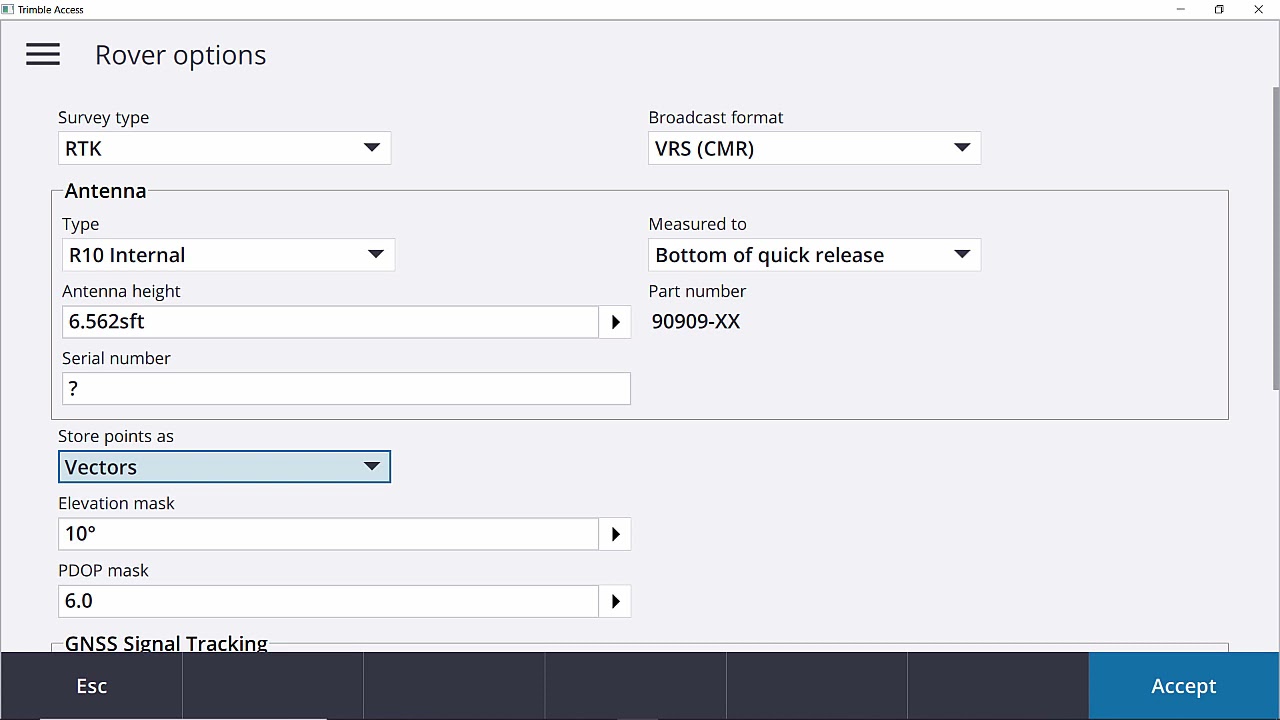Open the hamburger main menu
1280x720 pixels.
[x=43, y=55]
